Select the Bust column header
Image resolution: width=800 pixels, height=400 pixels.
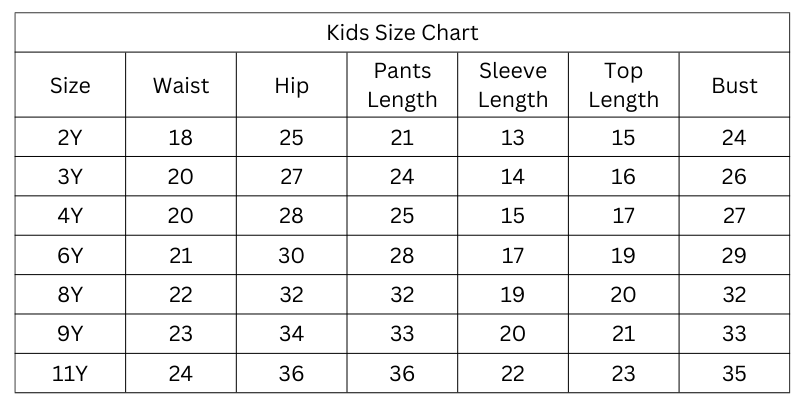pos(734,85)
